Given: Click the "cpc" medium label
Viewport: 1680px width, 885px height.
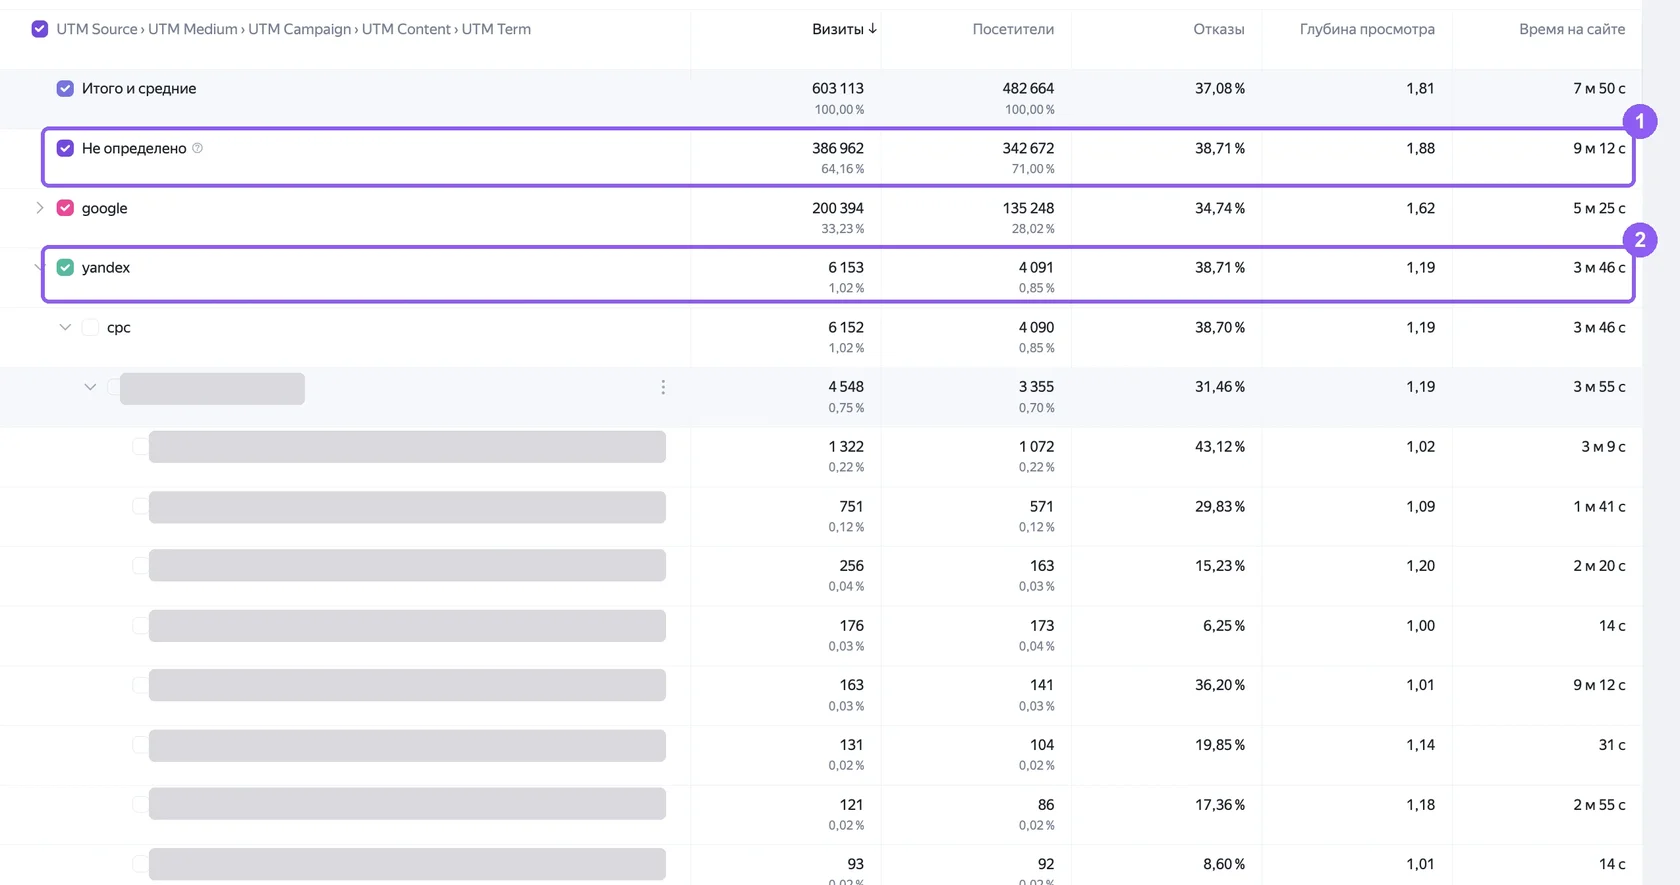Looking at the screenshot, I should click(x=119, y=327).
